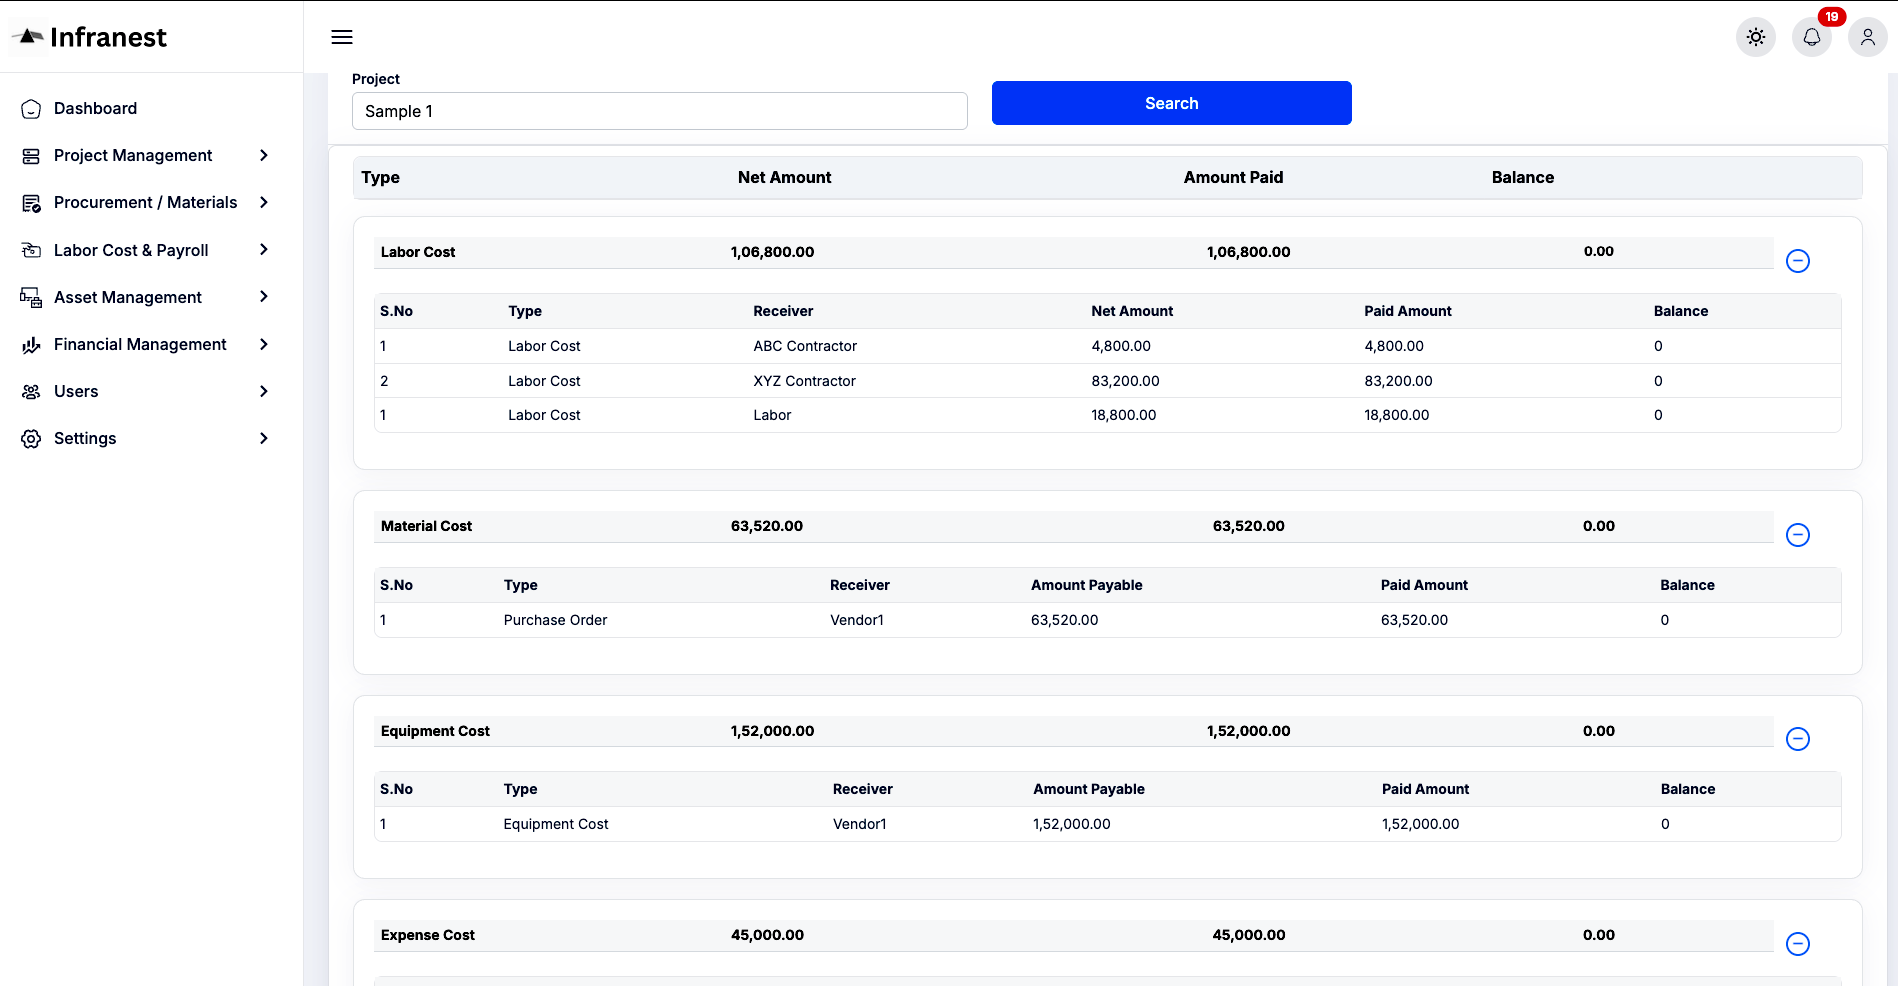Click the Labor Cost section title
The image size is (1898, 986).
418,252
